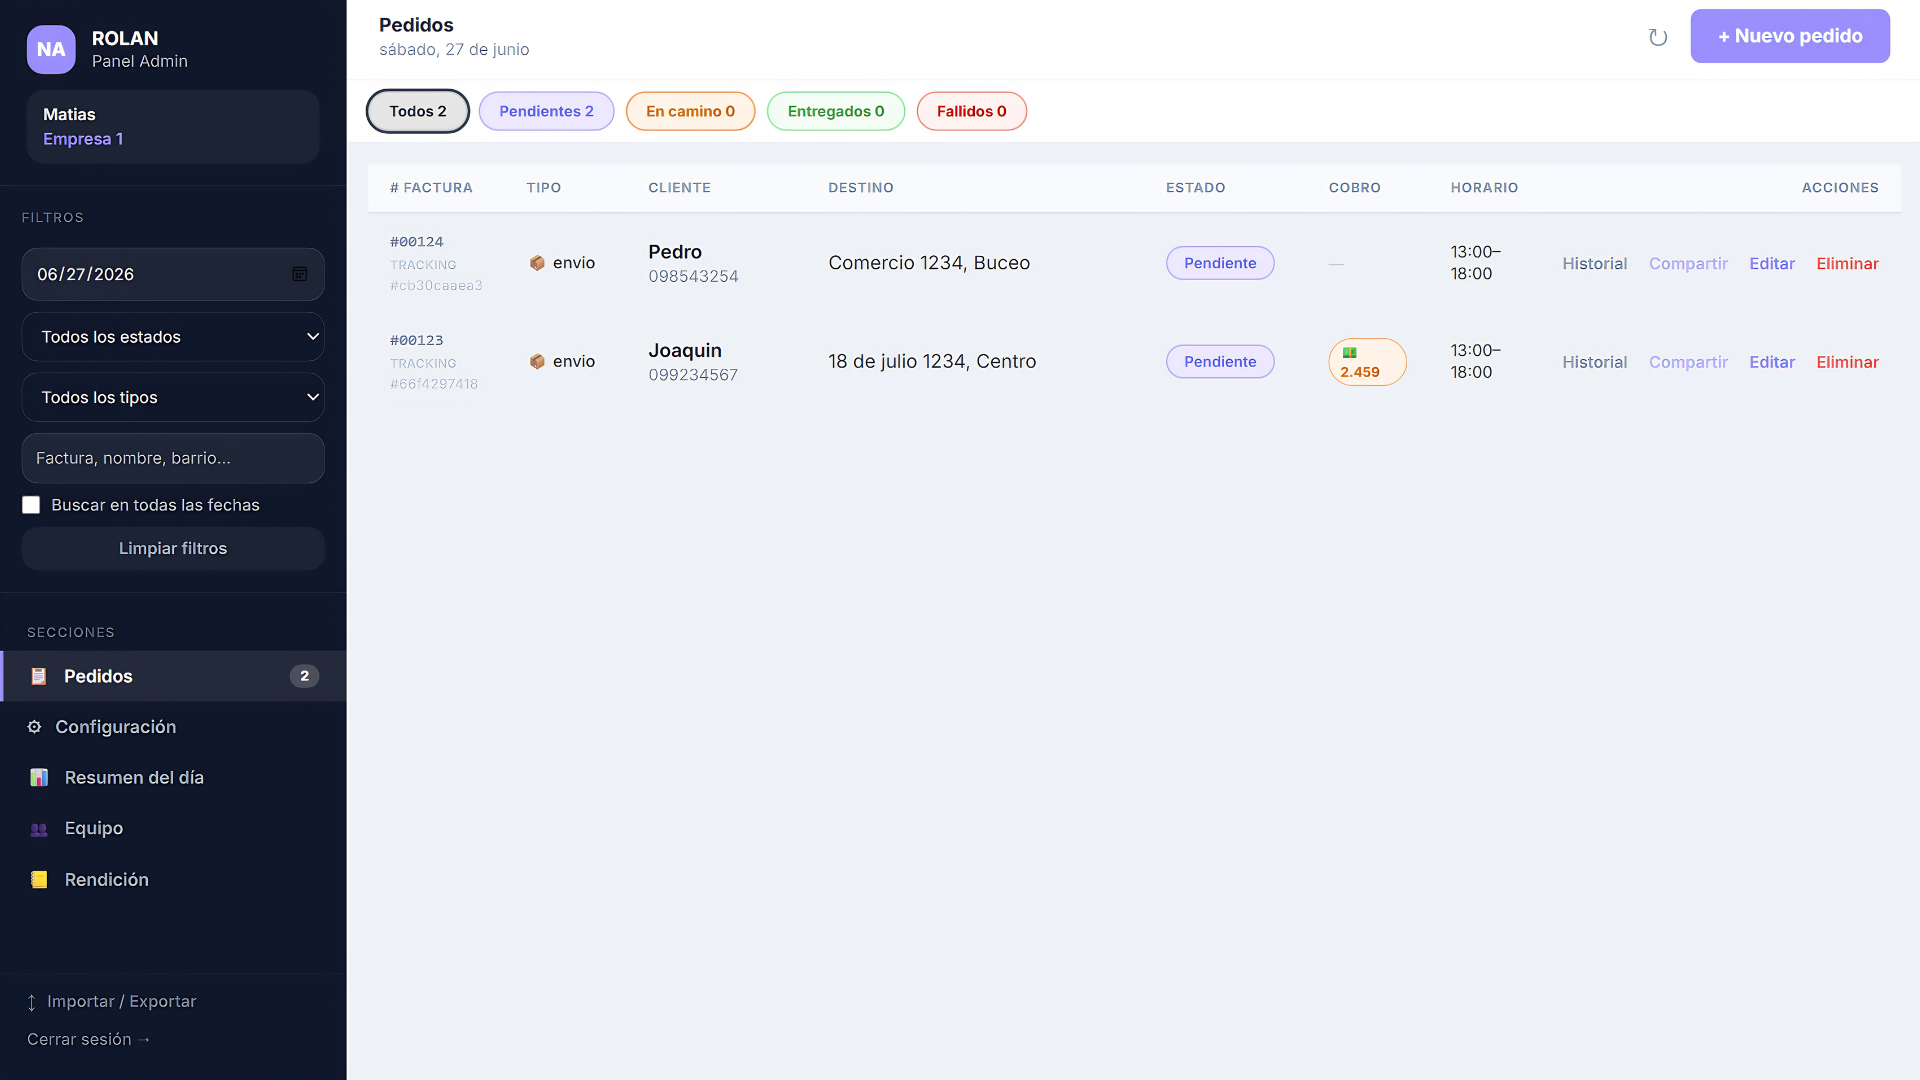Screen dimensions: 1920x1080
Task: Open the Todos los tipos dropdown
Action: [173, 397]
